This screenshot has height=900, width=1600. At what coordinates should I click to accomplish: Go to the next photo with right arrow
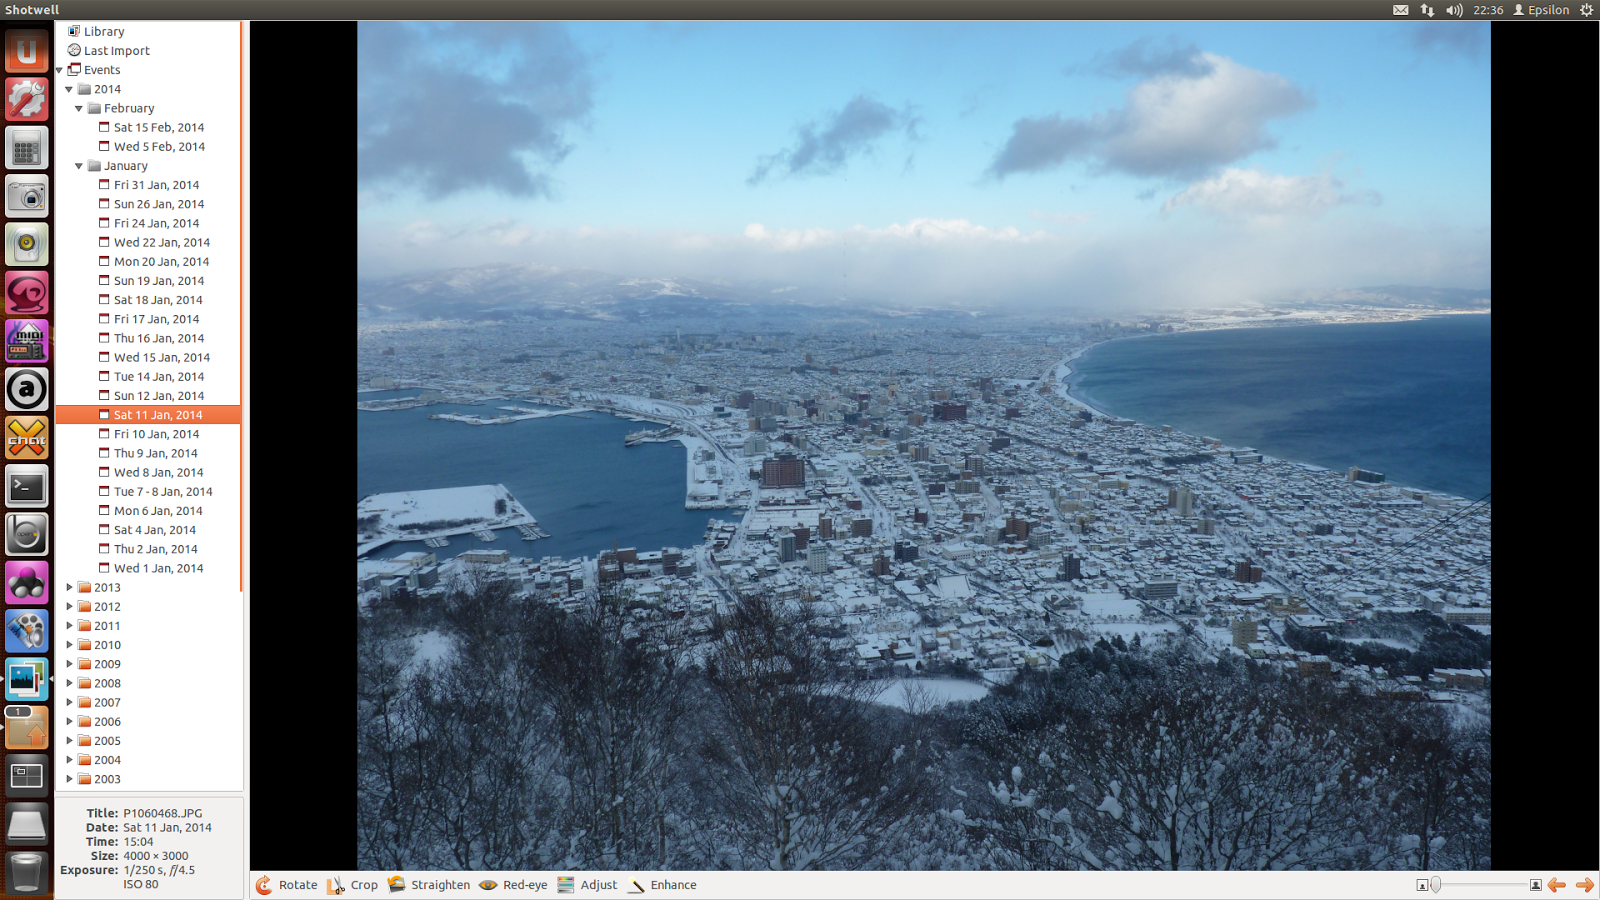(1585, 885)
